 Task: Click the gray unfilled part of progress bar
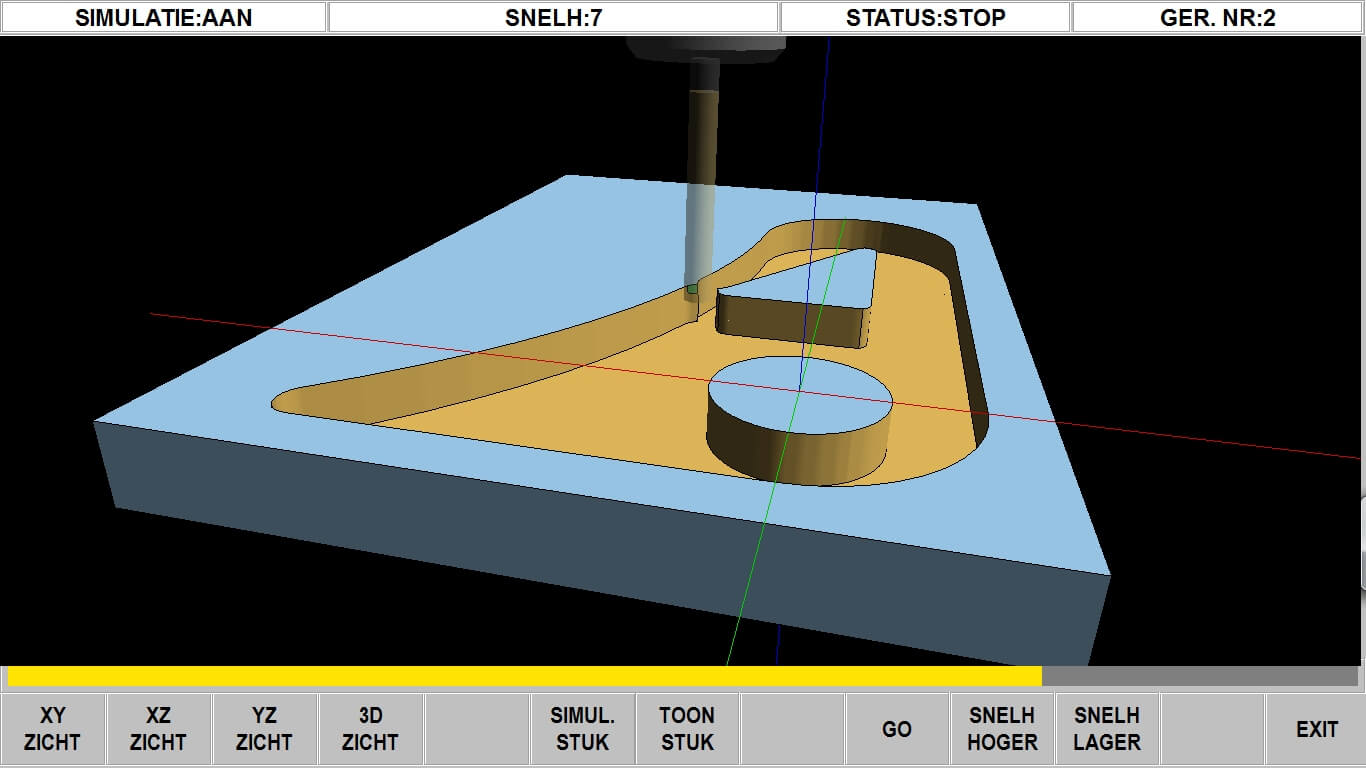pyautogui.click(x=1200, y=677)
